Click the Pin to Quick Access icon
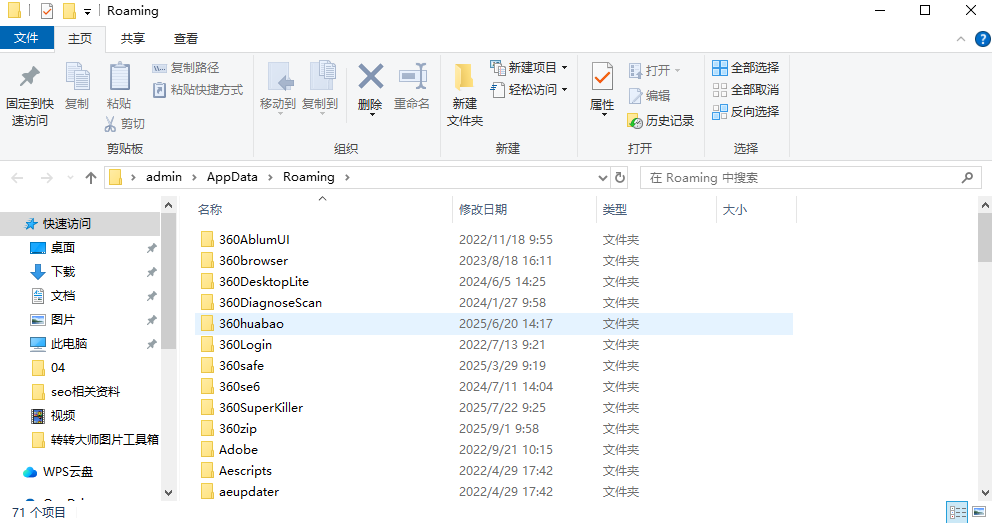This screenshot has width=992, height=523. [29, 77]
